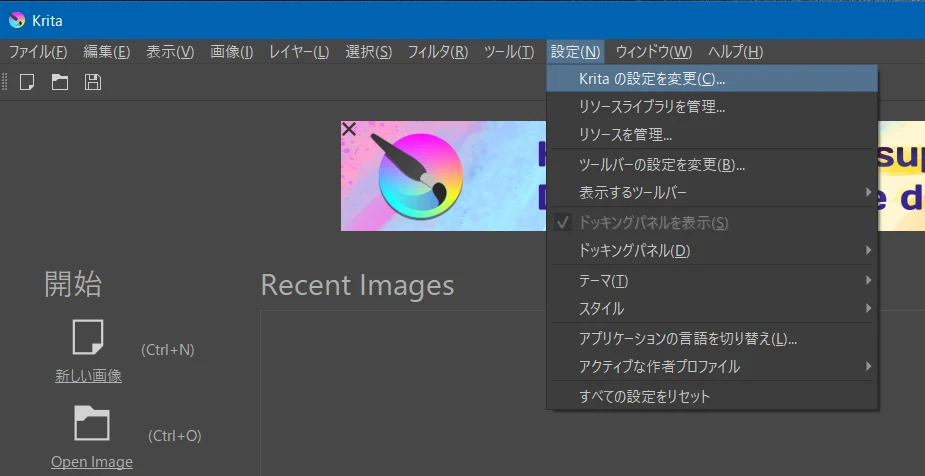Click the toolbar drag handle
925x476 pixels.
coord(5,82)
